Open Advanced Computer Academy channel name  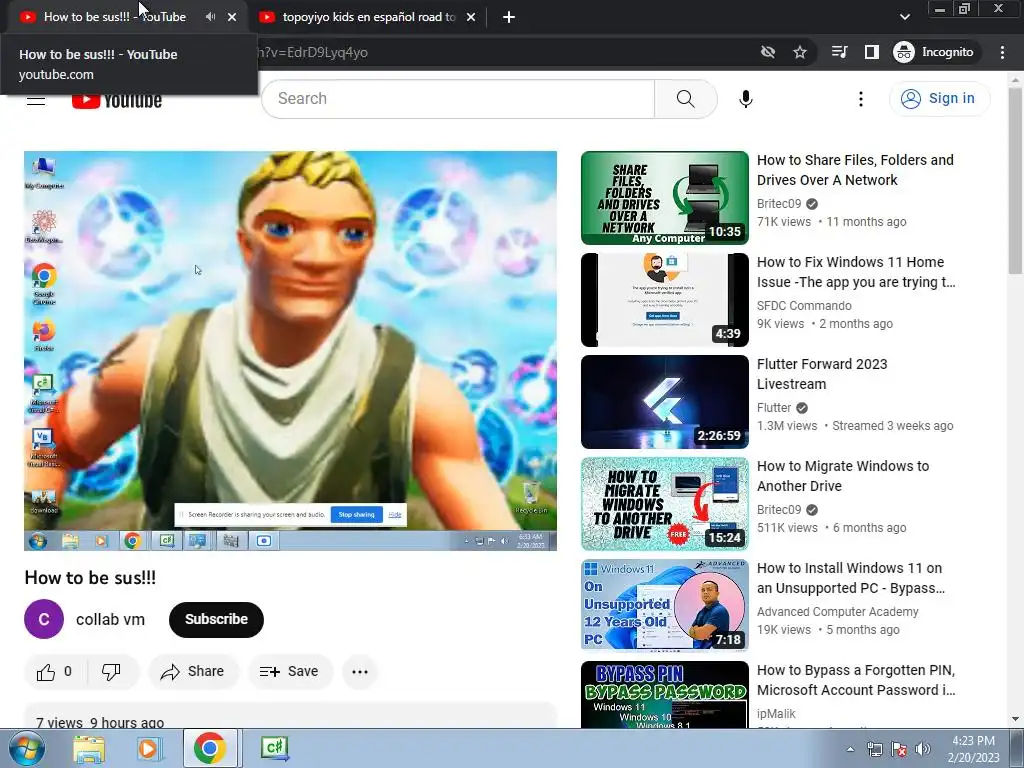click(x=837, y=612)
